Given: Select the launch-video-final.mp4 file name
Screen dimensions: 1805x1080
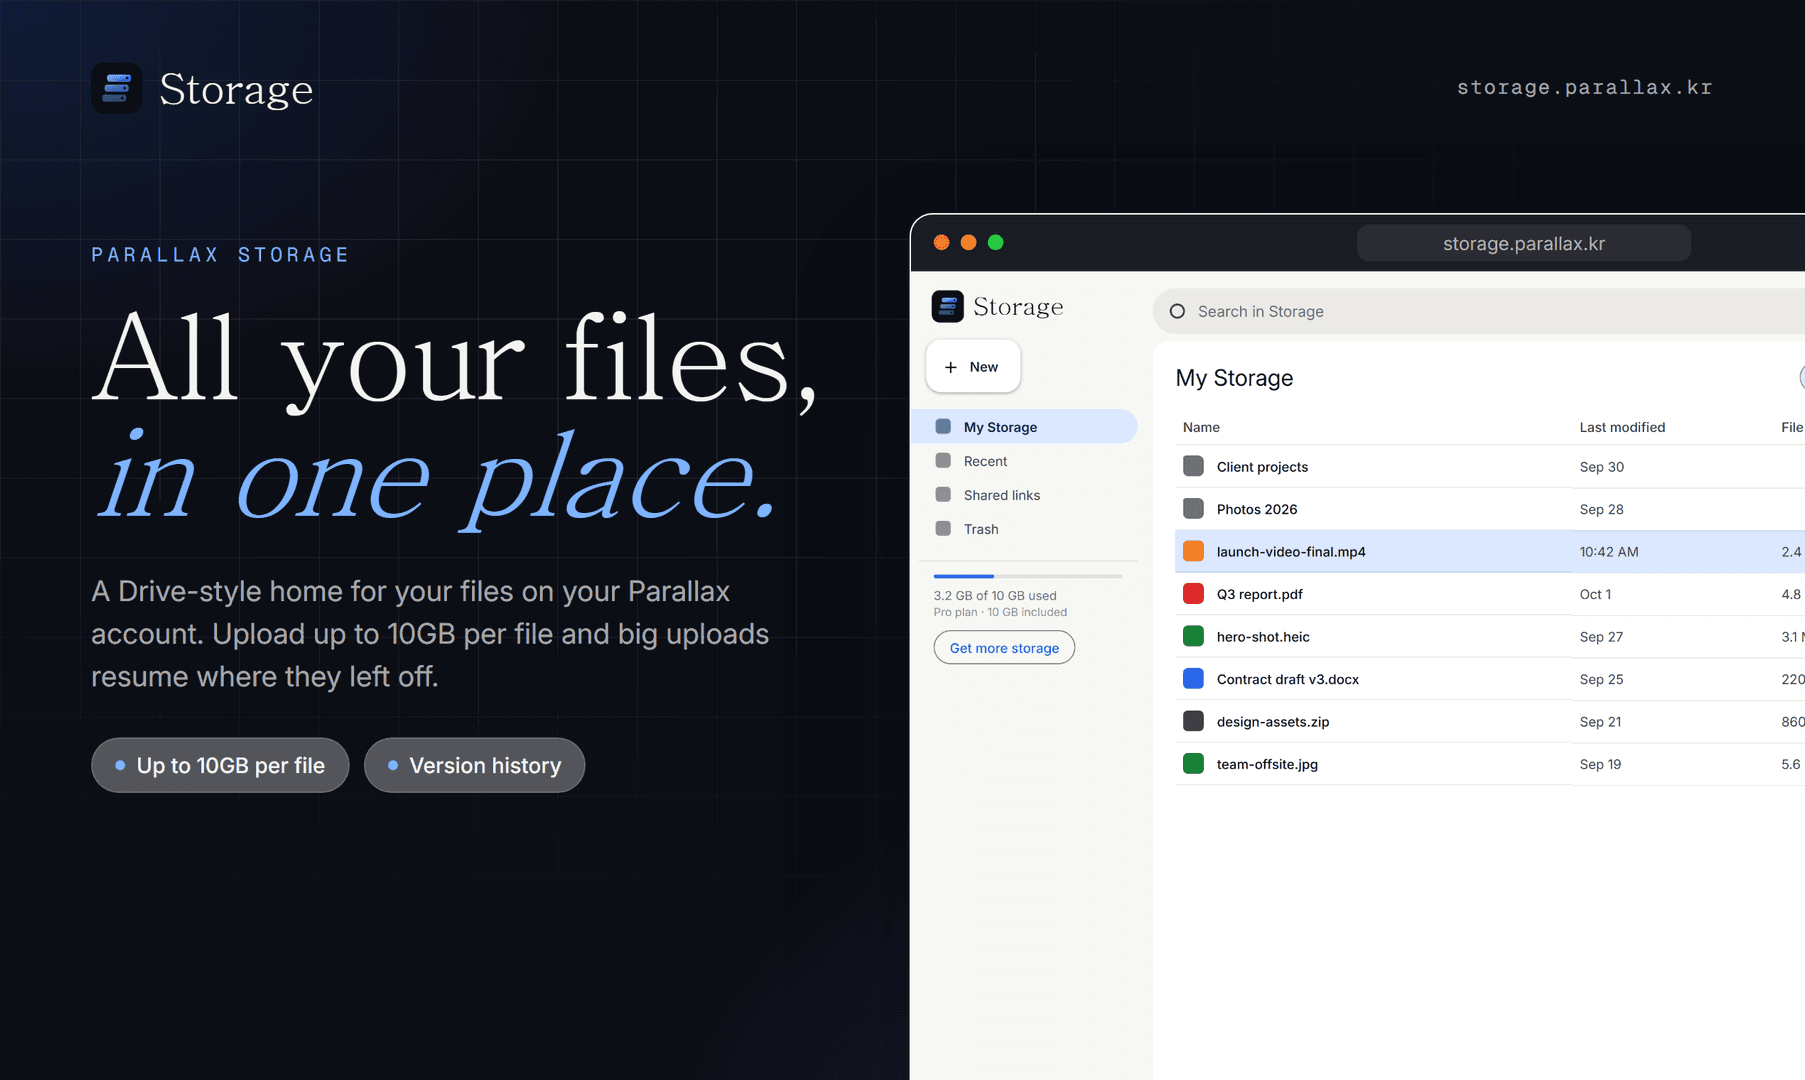Looking at the screenshot, I should [1291, 551].
